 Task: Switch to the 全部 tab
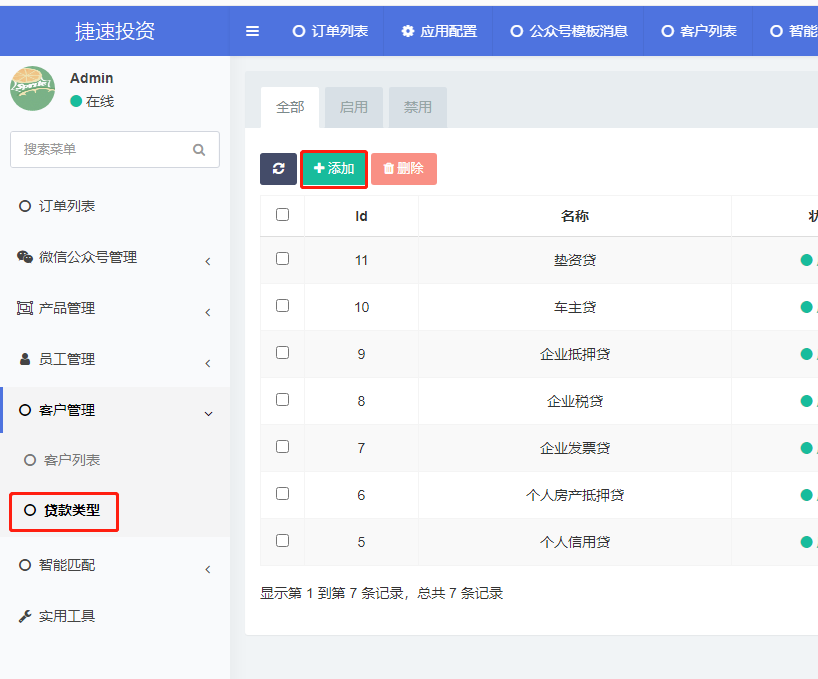[290, 107]
